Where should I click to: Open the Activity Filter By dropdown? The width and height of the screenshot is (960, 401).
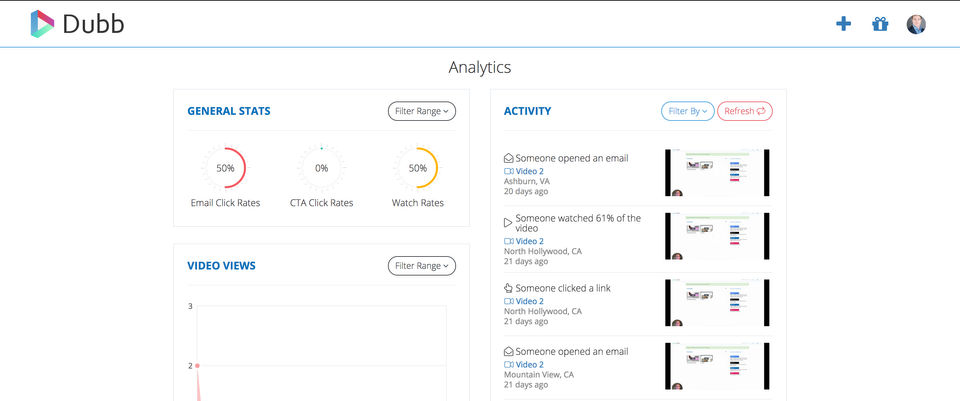point(687,111)
